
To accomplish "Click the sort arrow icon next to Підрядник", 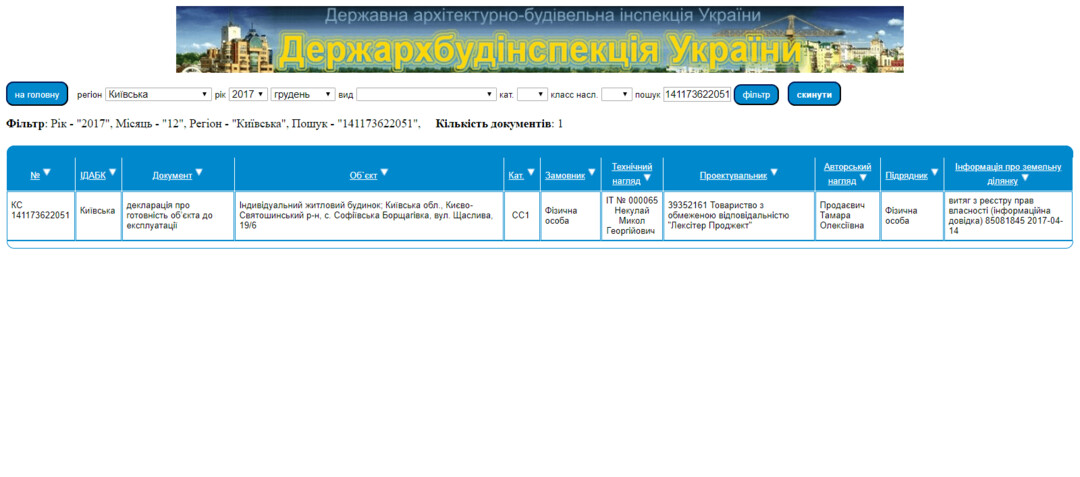I will [x=935, y=173].
